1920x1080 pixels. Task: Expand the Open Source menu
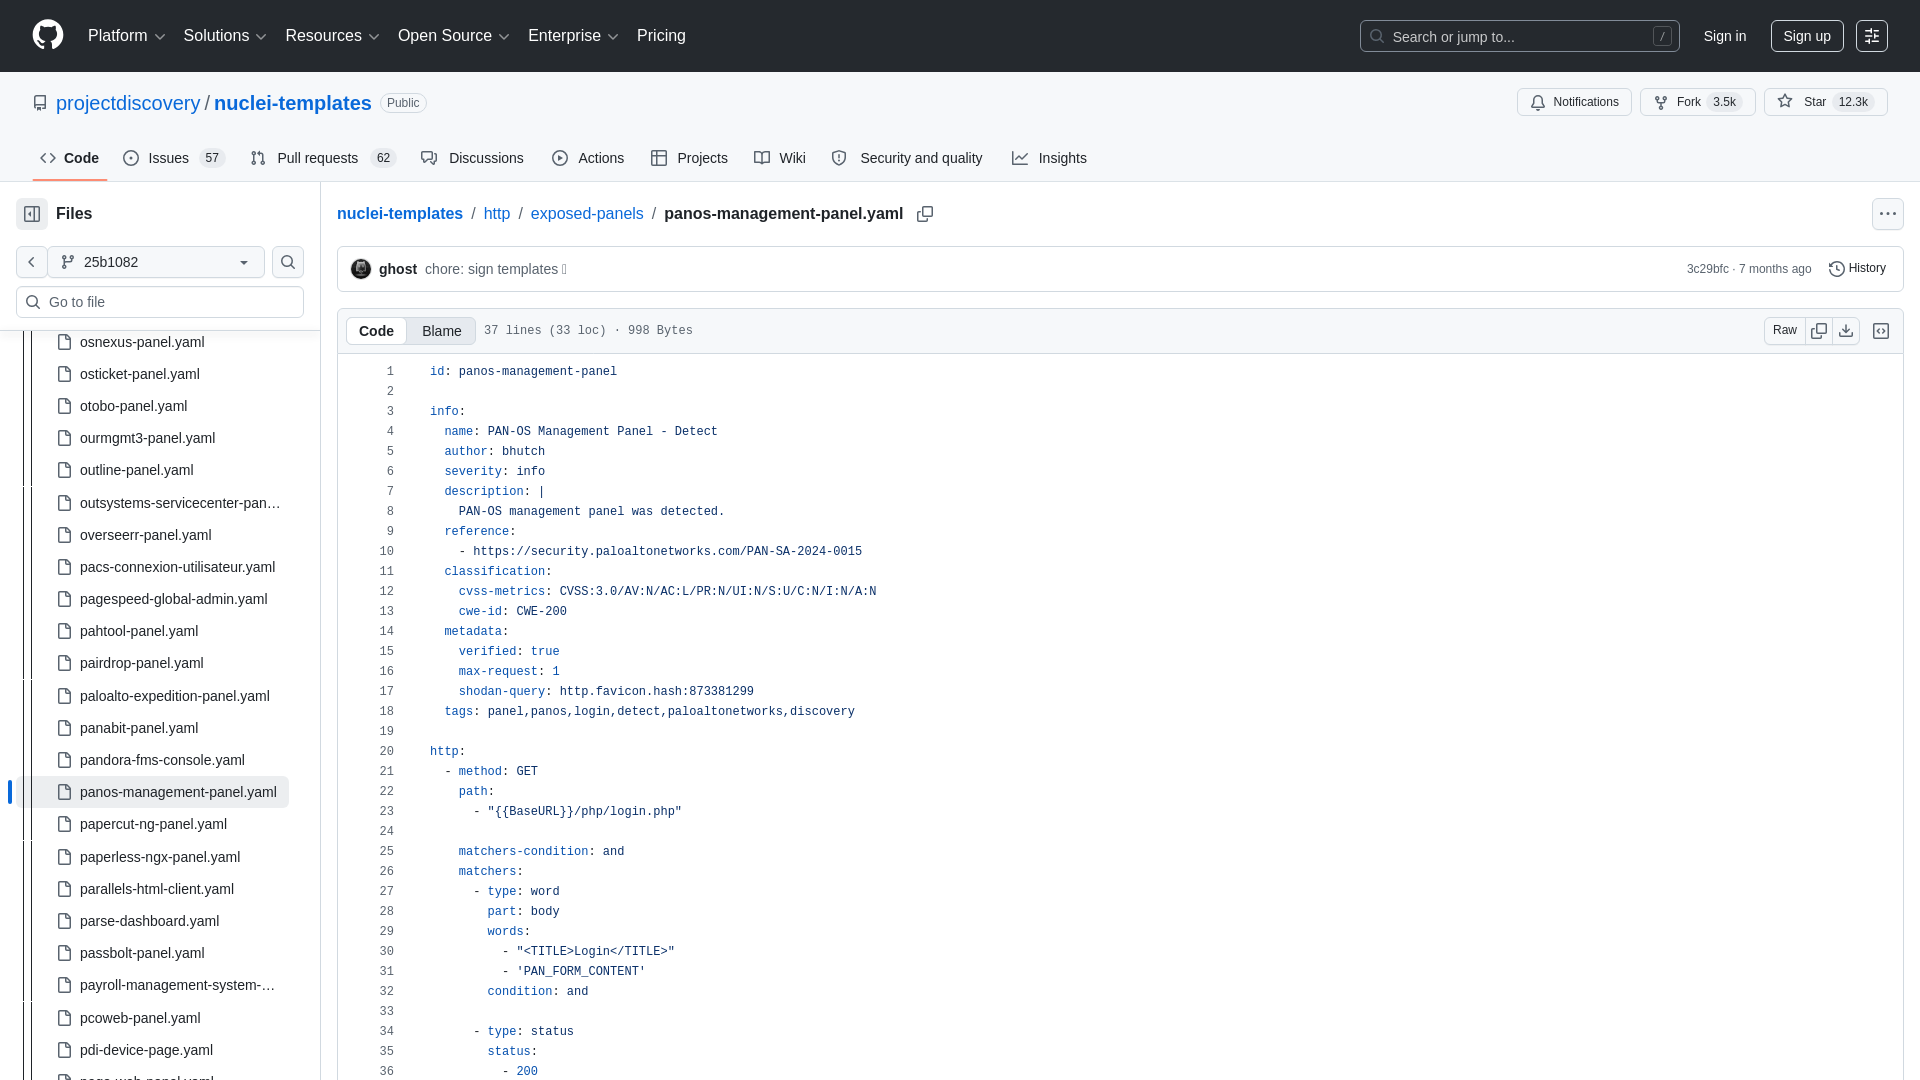coord(454,36)
